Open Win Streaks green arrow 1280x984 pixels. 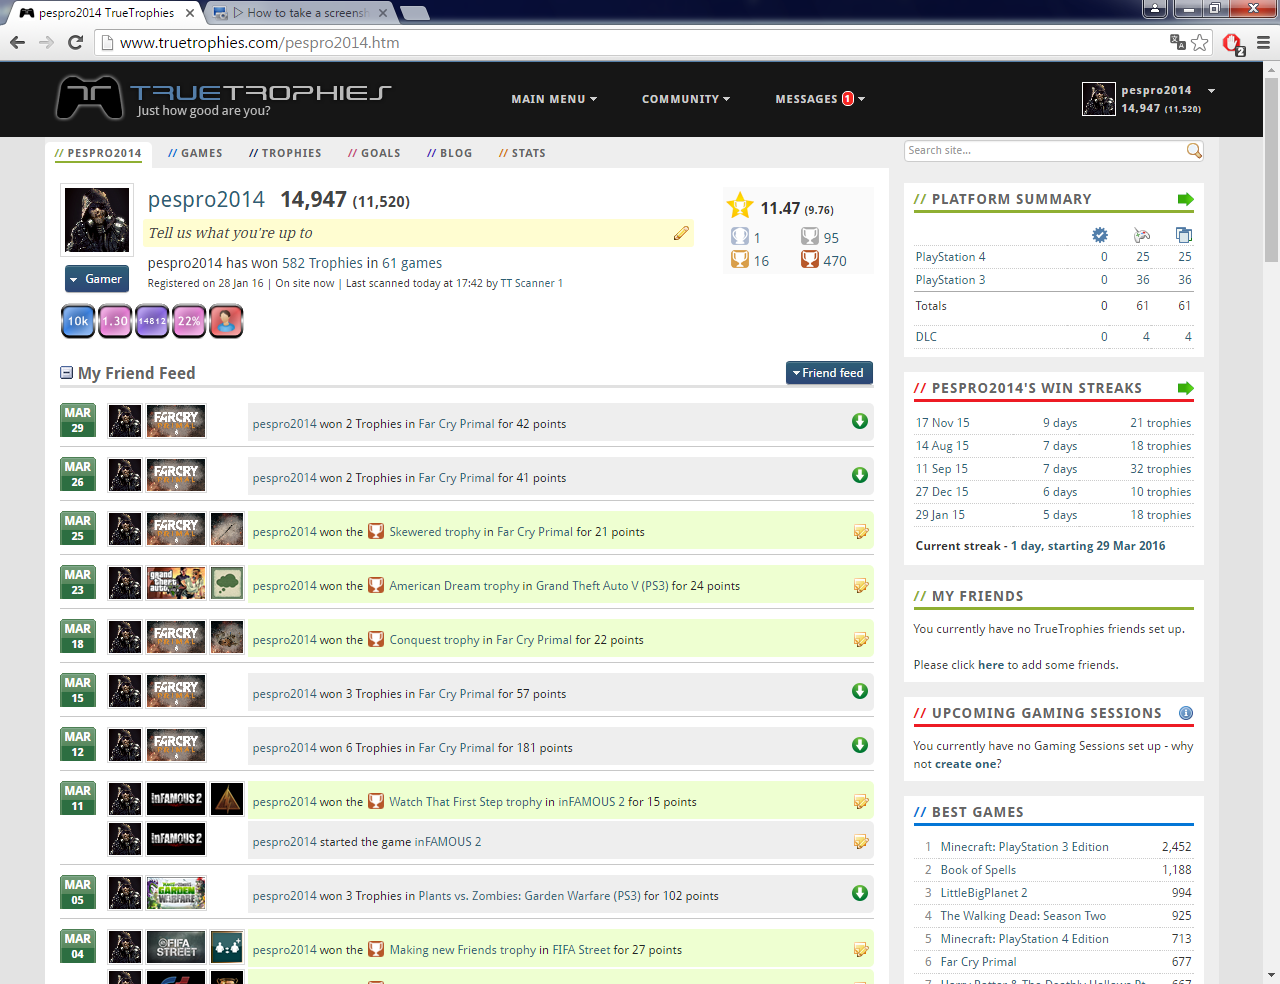click(x=1185, y=388)
